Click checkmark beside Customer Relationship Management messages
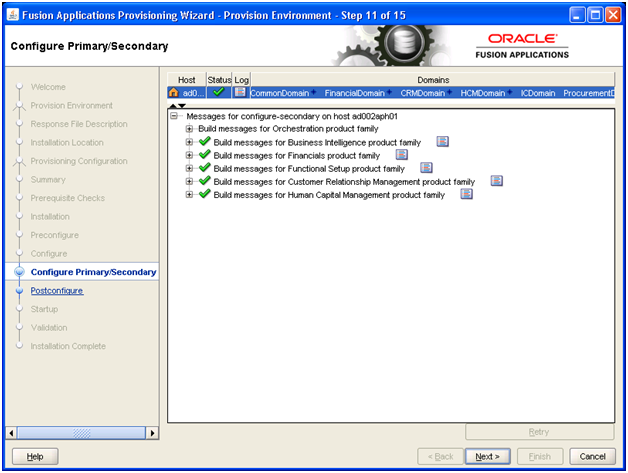This screenshot has width=628, height=473. pos(205,181)
